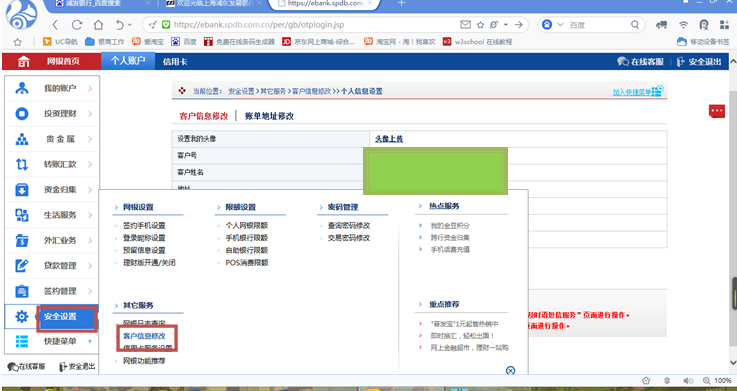Open a new browser tab with plus

point(401,3)
